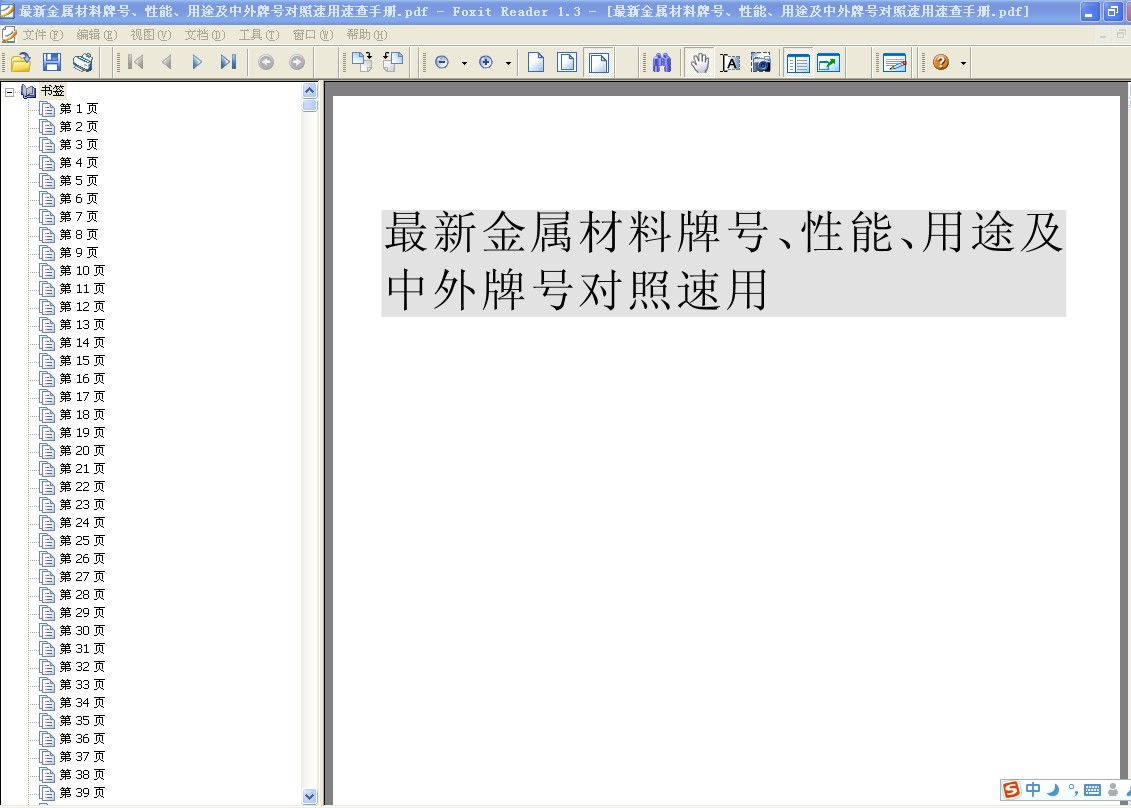Viewport: 1131px width, 808px height.
Task: Click the bookmark panel scrollbar thumb
Action: (309, 105)
